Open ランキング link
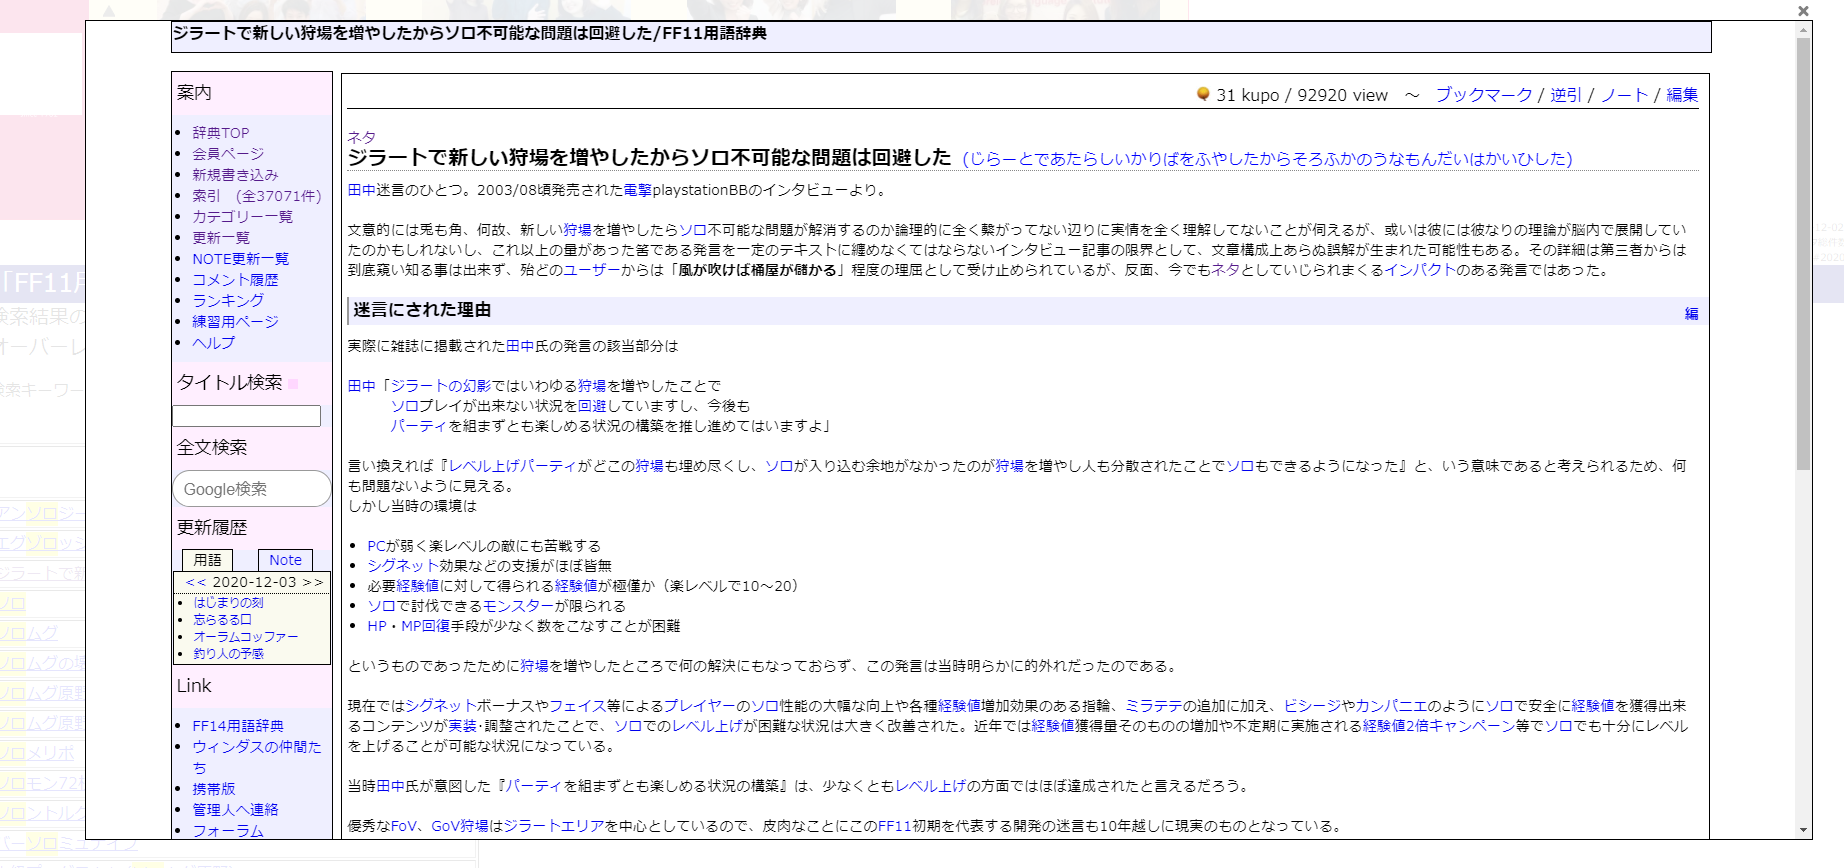Screen dimensions: 1844x868 tap(228, 301)
